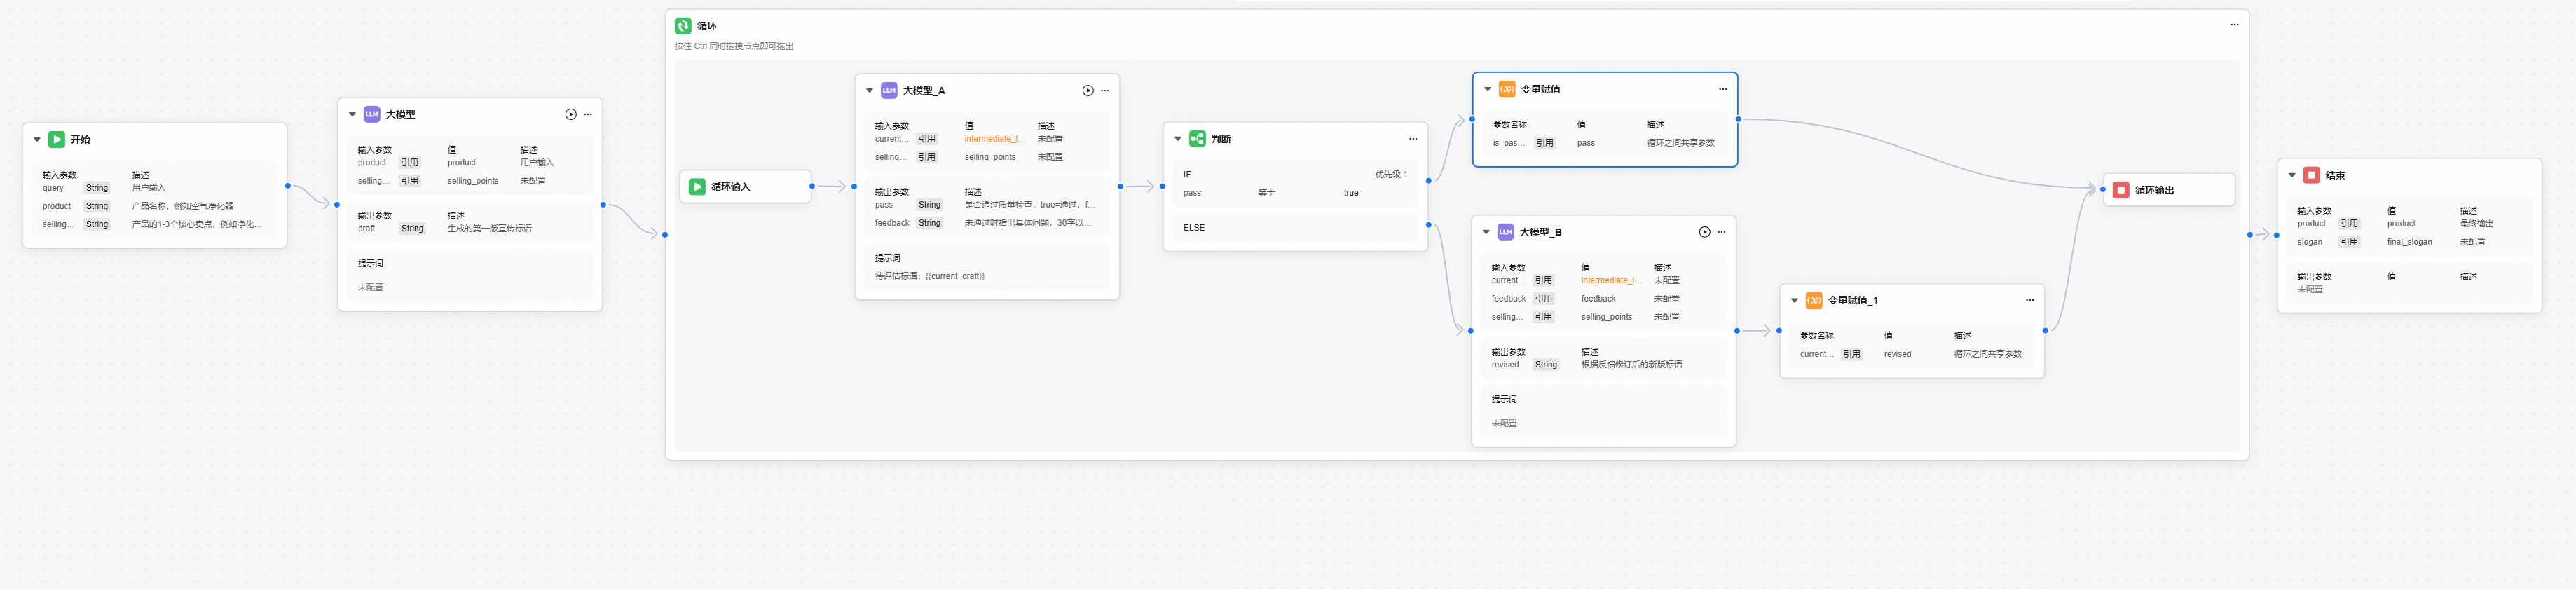Select the 循环输出 node title
2576x589 pixels.
(x=2154, y=190)
